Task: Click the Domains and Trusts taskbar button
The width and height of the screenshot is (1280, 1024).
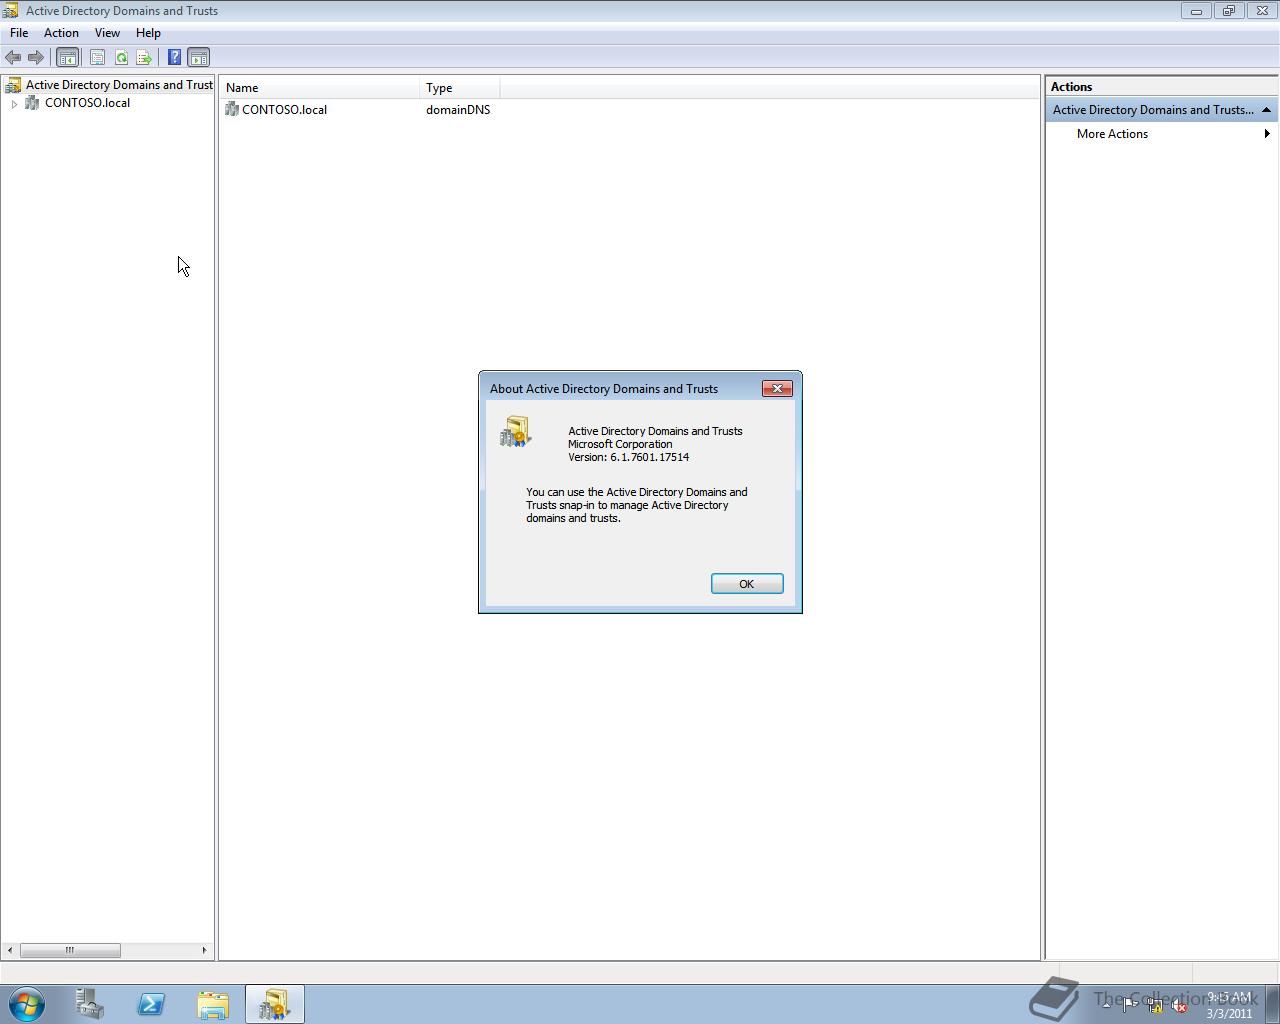Action: tap(274, 1004)
